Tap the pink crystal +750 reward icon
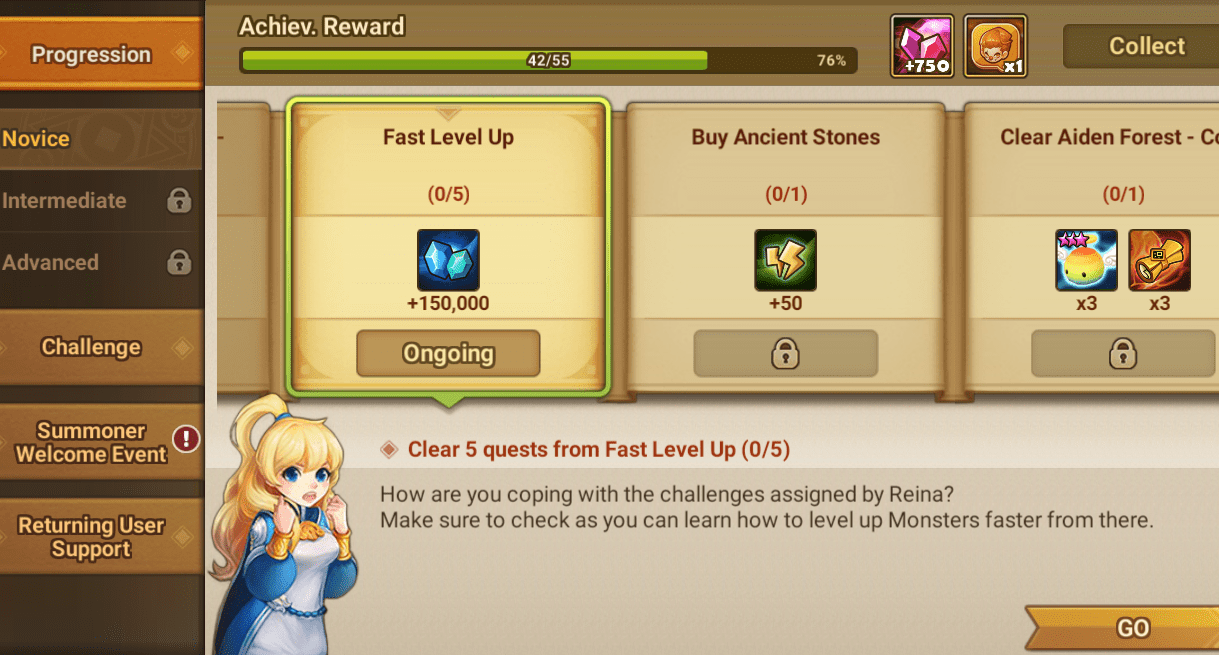The height and width of the screenshot is (655, 1219). click(922, 46)
